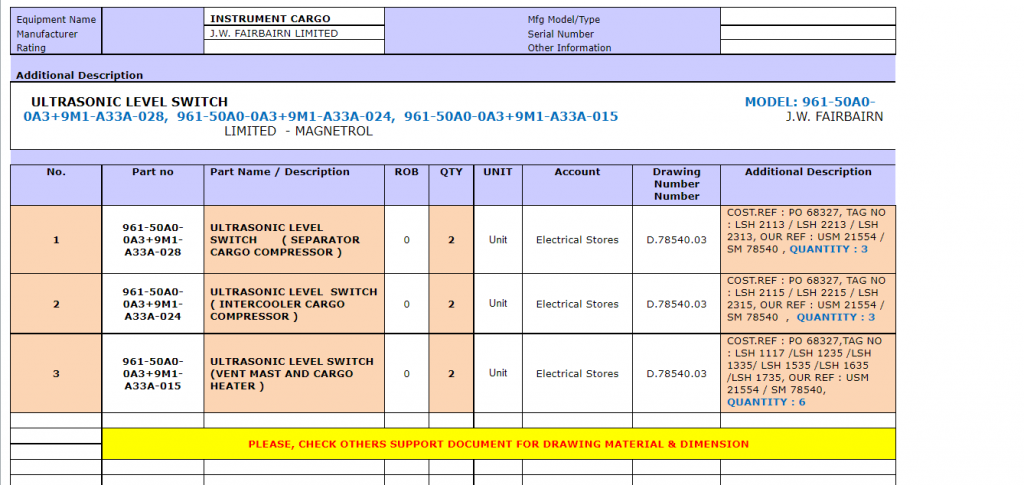
Task: Click the empty Other Information field
Action: 807,47
